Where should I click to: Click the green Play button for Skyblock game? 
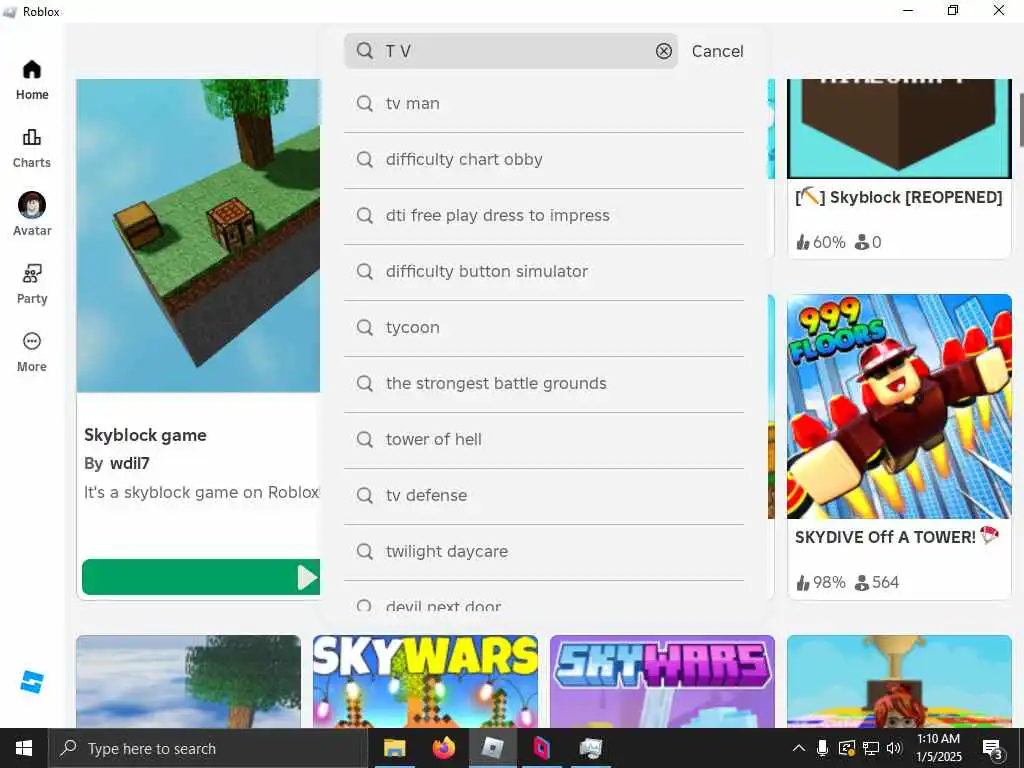pos(201,577)
